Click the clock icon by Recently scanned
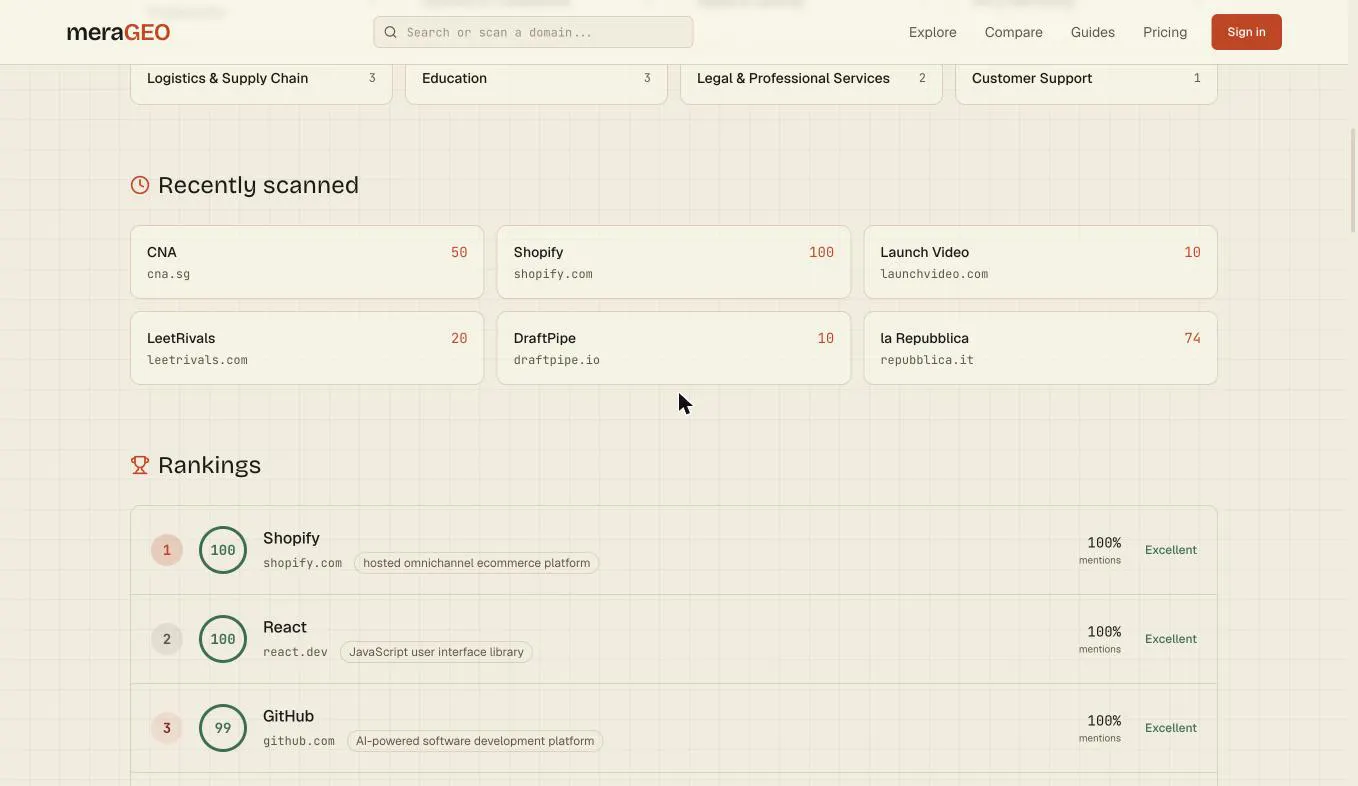Image resolution: width=1358 pixels, height=786 pixels. coord(140,185)
